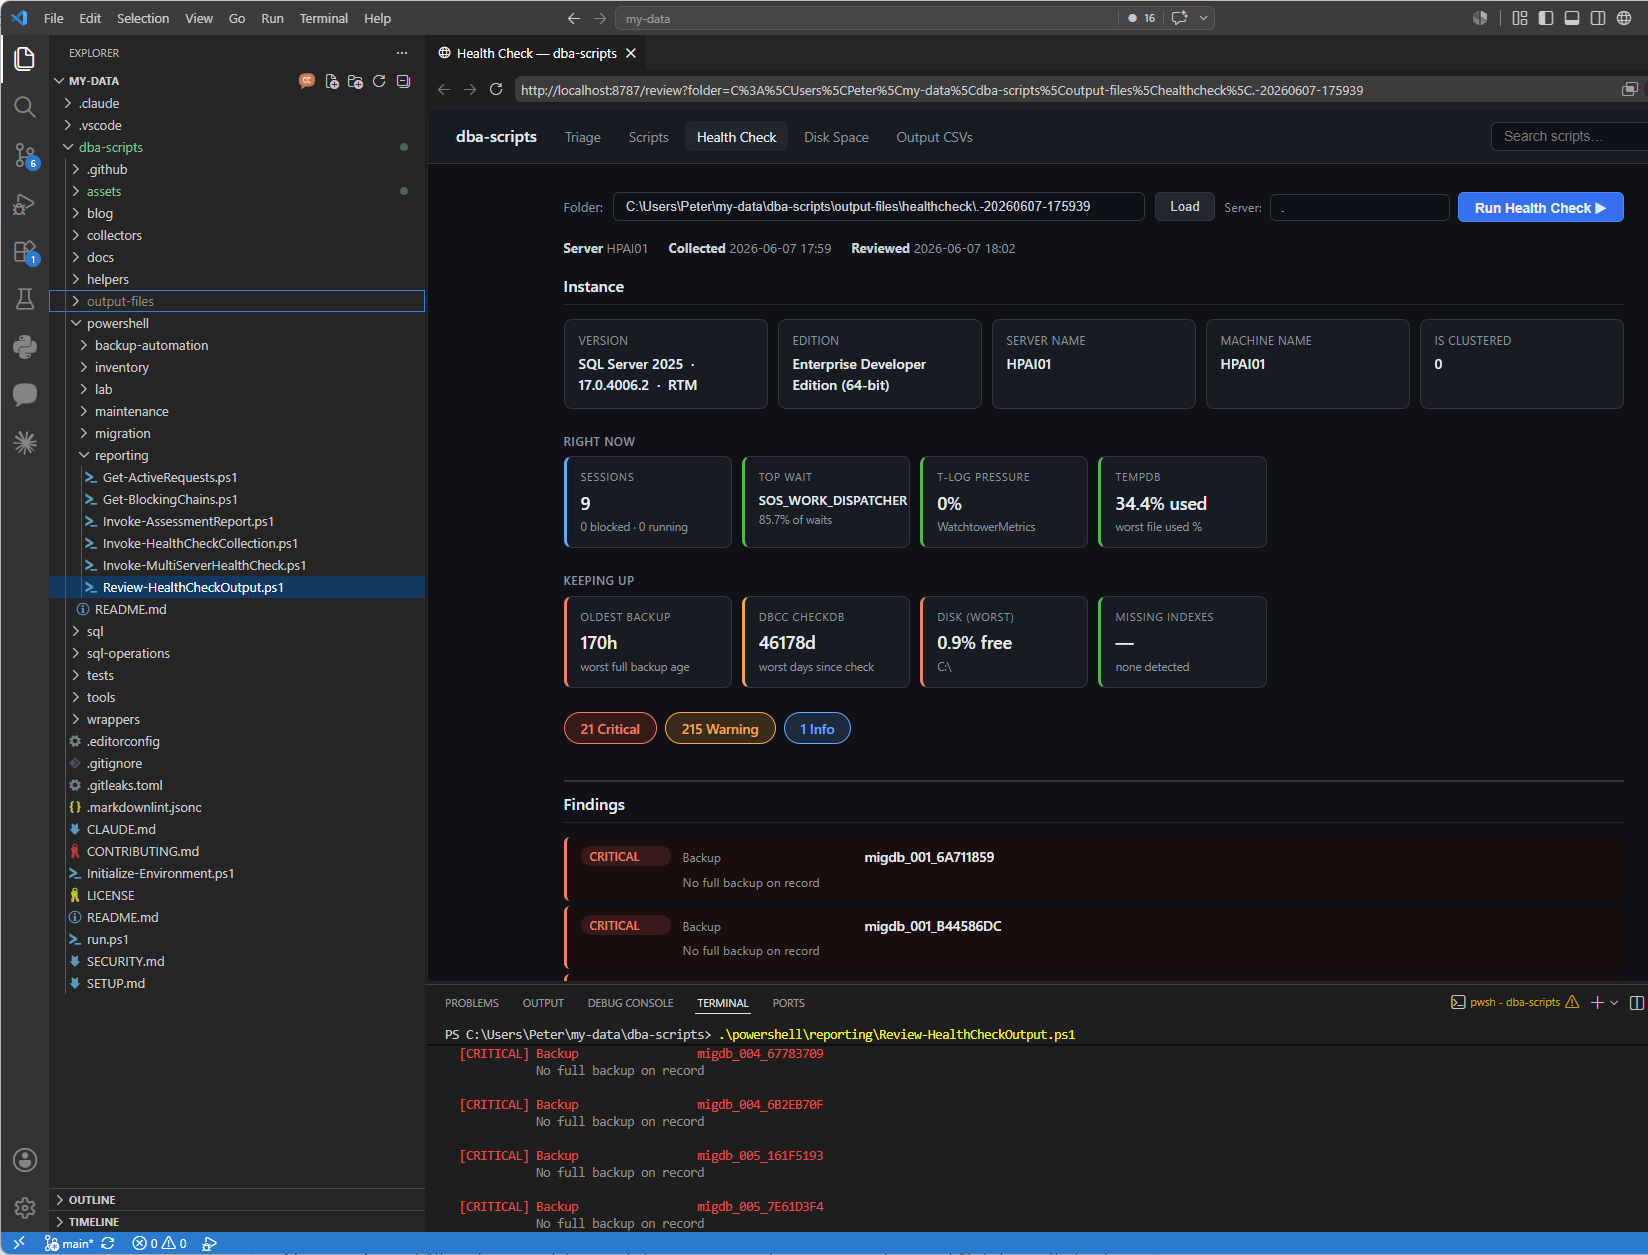The image size is (1648, 1255).
Task: Collapse the MY-DATA root folder
Action: [59, 81]
